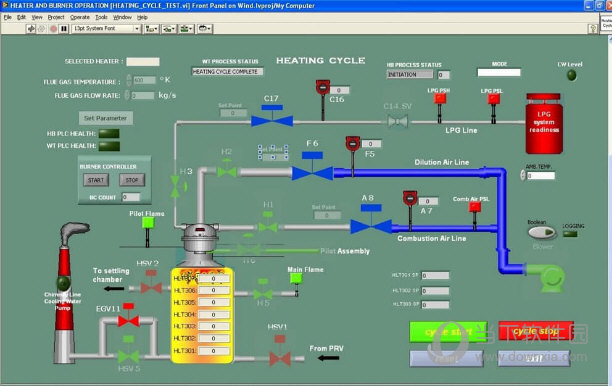This screenshot has width=612, height=386.
Task: Open the Operate menu
Action: 80,17
